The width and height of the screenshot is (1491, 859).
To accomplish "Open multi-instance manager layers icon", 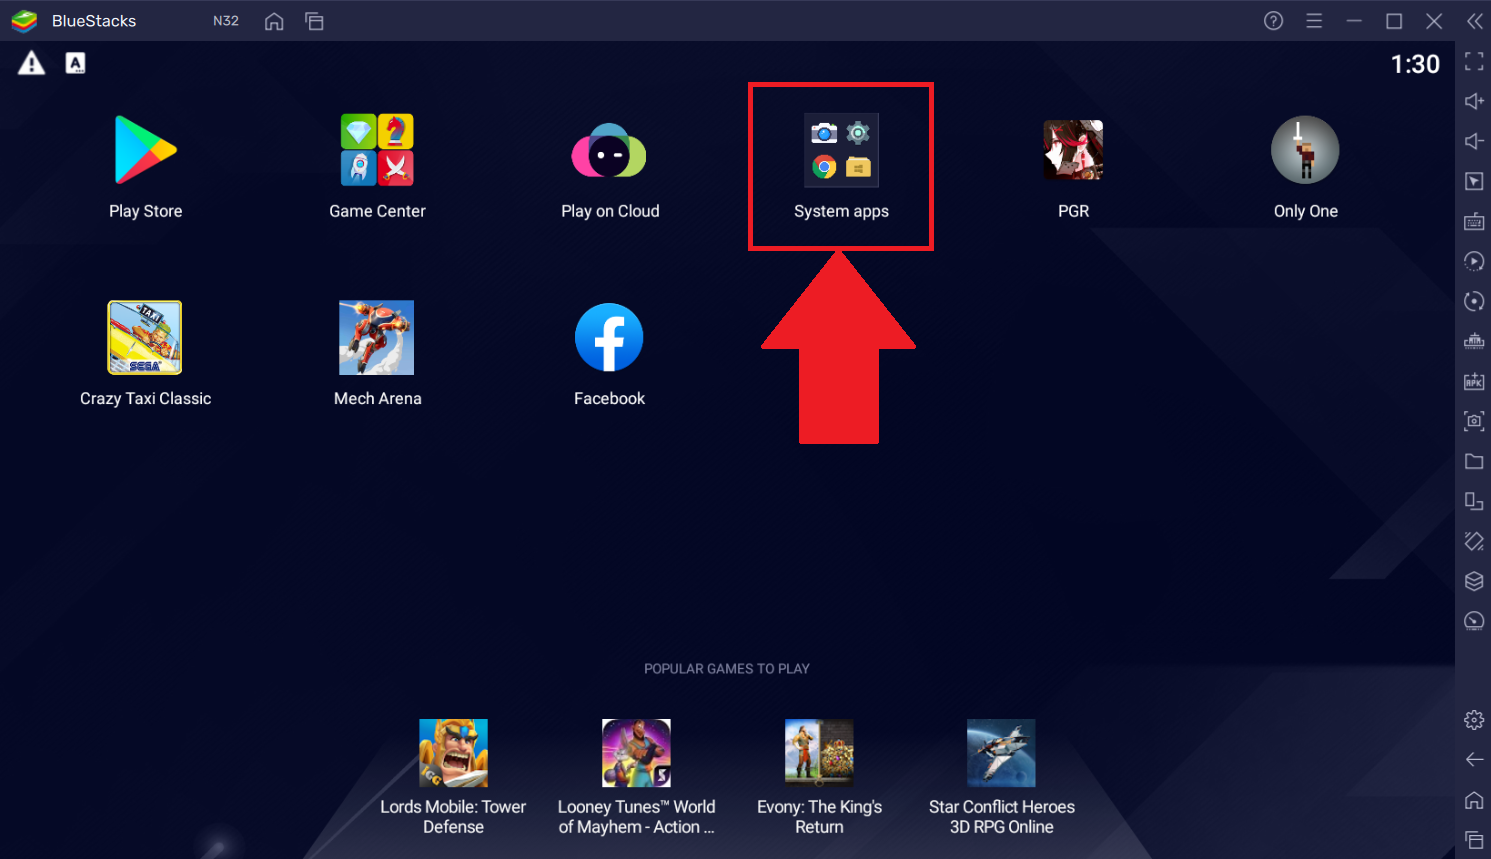I will point(1474,581).
